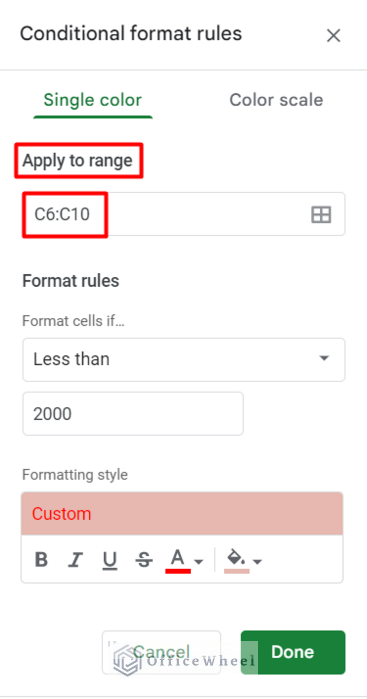Open the fill color bucket picker

tap(236, 559)
